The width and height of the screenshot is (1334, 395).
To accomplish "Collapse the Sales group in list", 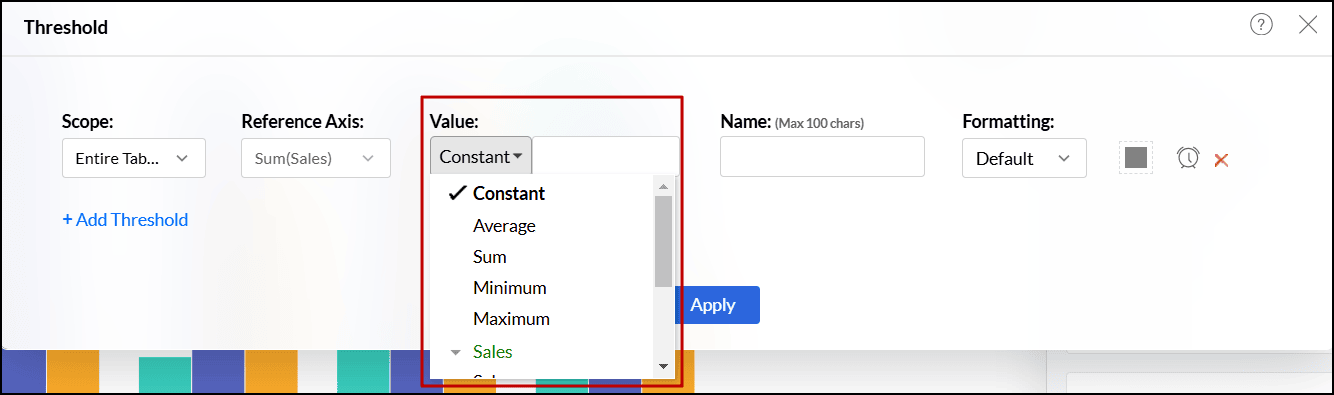I will 456,352.
